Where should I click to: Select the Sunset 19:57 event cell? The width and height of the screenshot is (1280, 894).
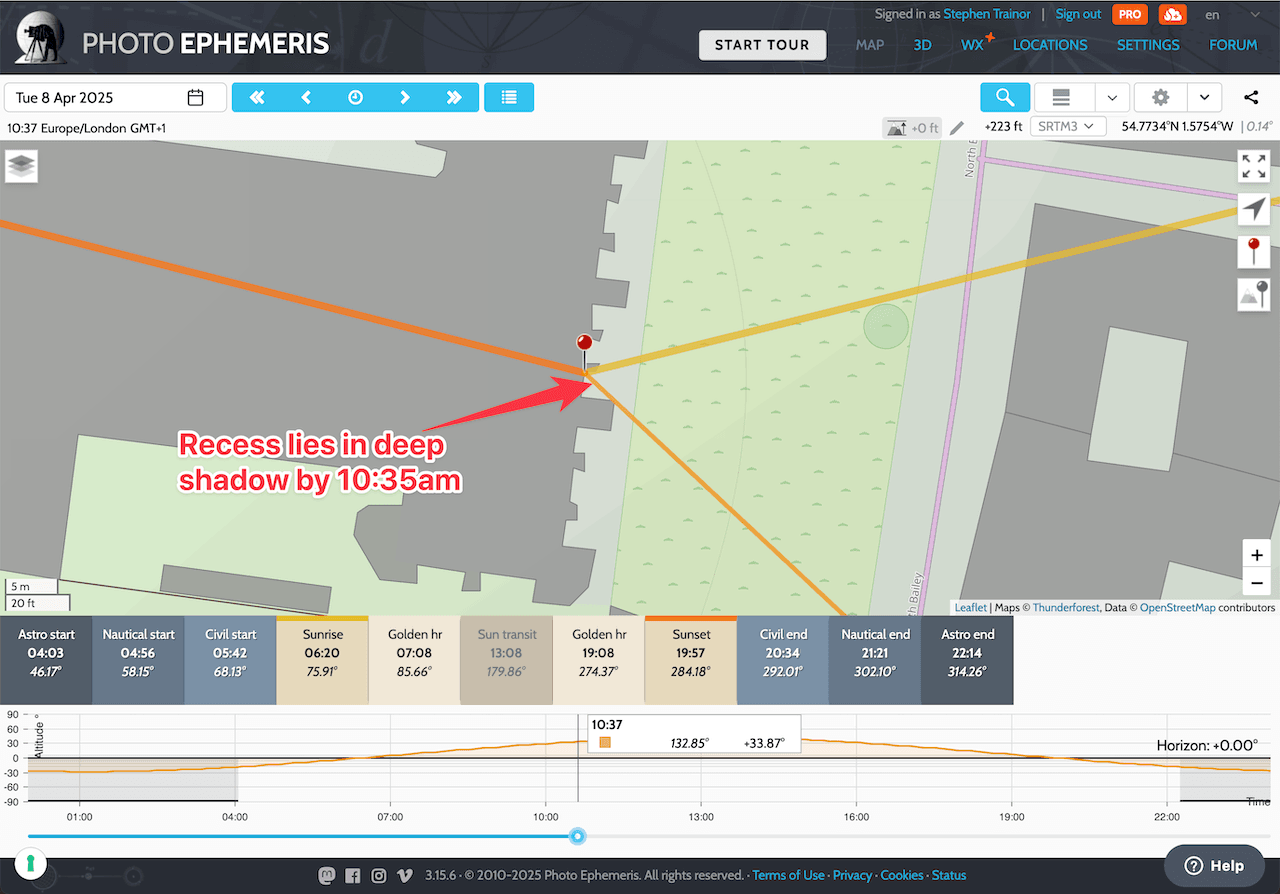[x=691, y=660]
